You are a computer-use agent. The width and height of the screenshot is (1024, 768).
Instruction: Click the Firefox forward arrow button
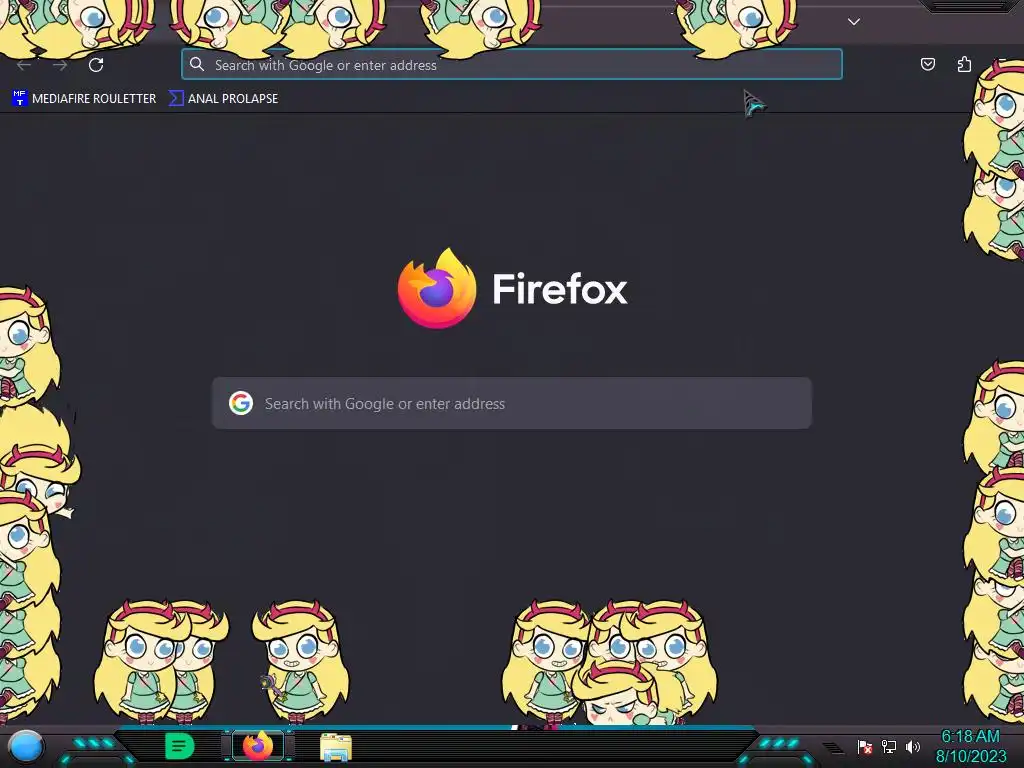pyautogui.click(x=60, y=65)
